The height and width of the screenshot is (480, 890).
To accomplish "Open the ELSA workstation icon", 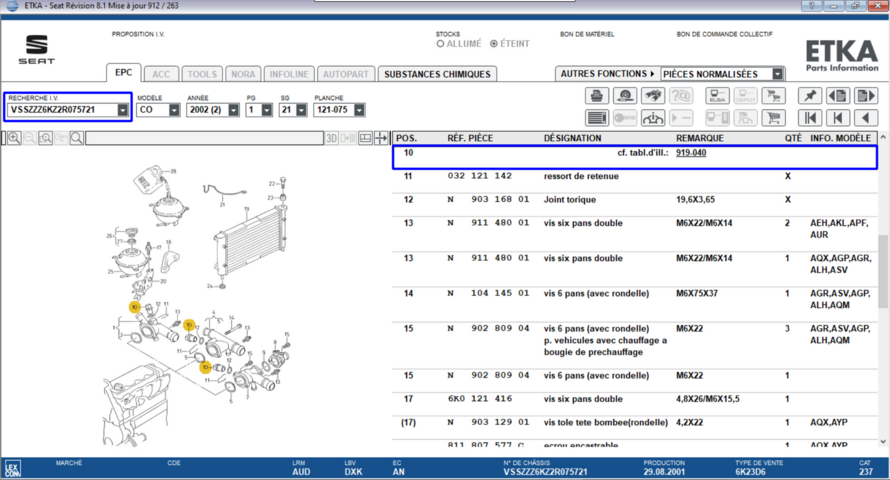I will click(x=717, y=96).
